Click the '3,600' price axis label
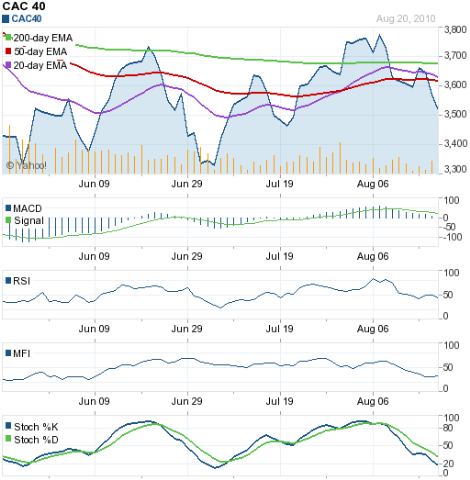 [x=455, y=85]
